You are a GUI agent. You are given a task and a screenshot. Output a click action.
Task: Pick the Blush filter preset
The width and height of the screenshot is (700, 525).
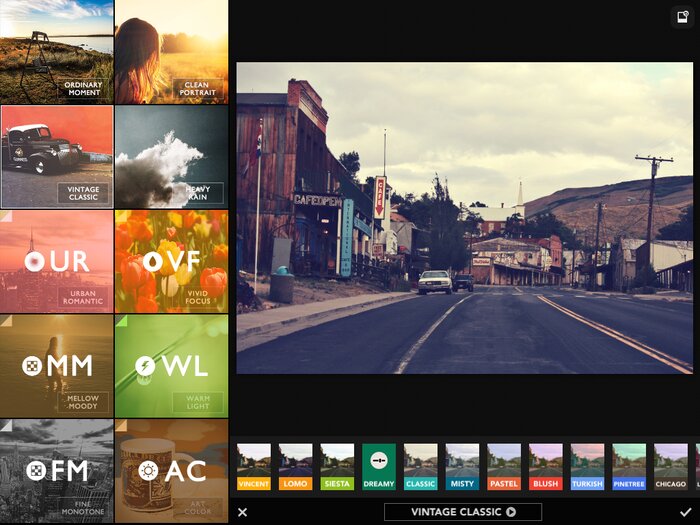pos(546,467)
